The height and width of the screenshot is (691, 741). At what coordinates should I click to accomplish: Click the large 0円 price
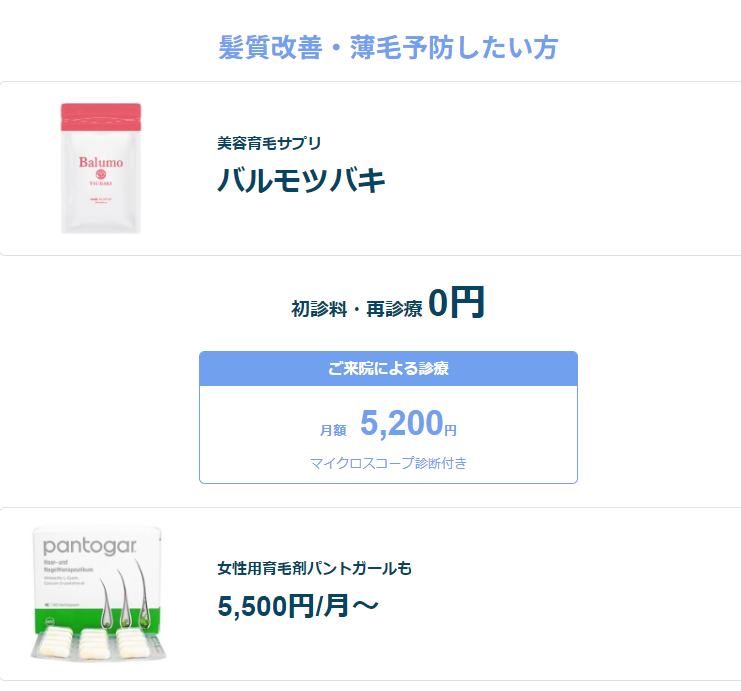tap(456, 302)
